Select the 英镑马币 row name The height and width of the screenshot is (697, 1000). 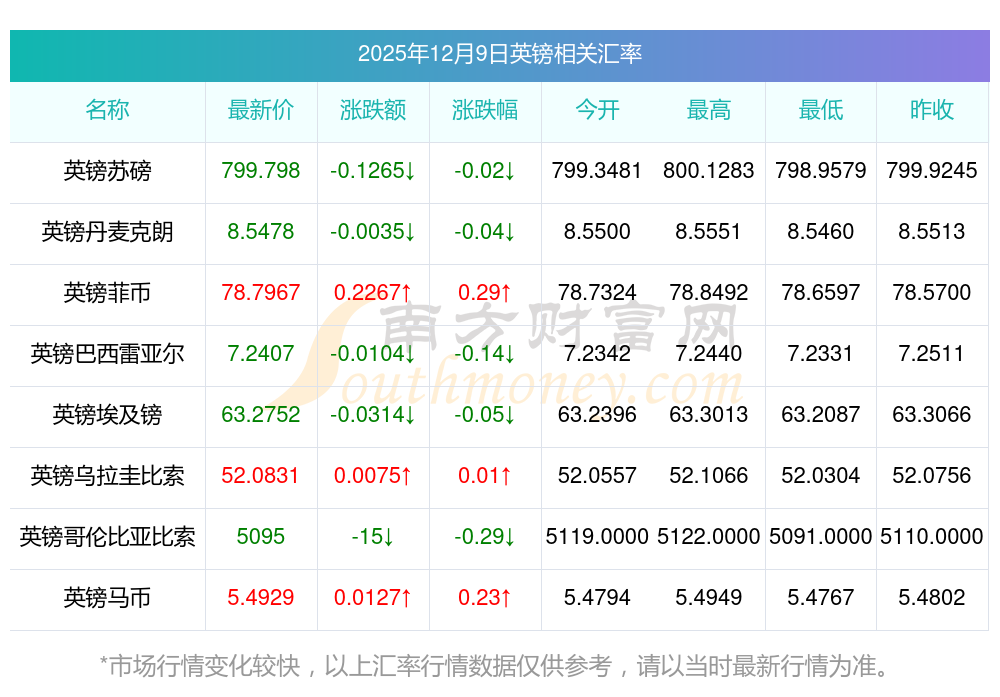107,598
